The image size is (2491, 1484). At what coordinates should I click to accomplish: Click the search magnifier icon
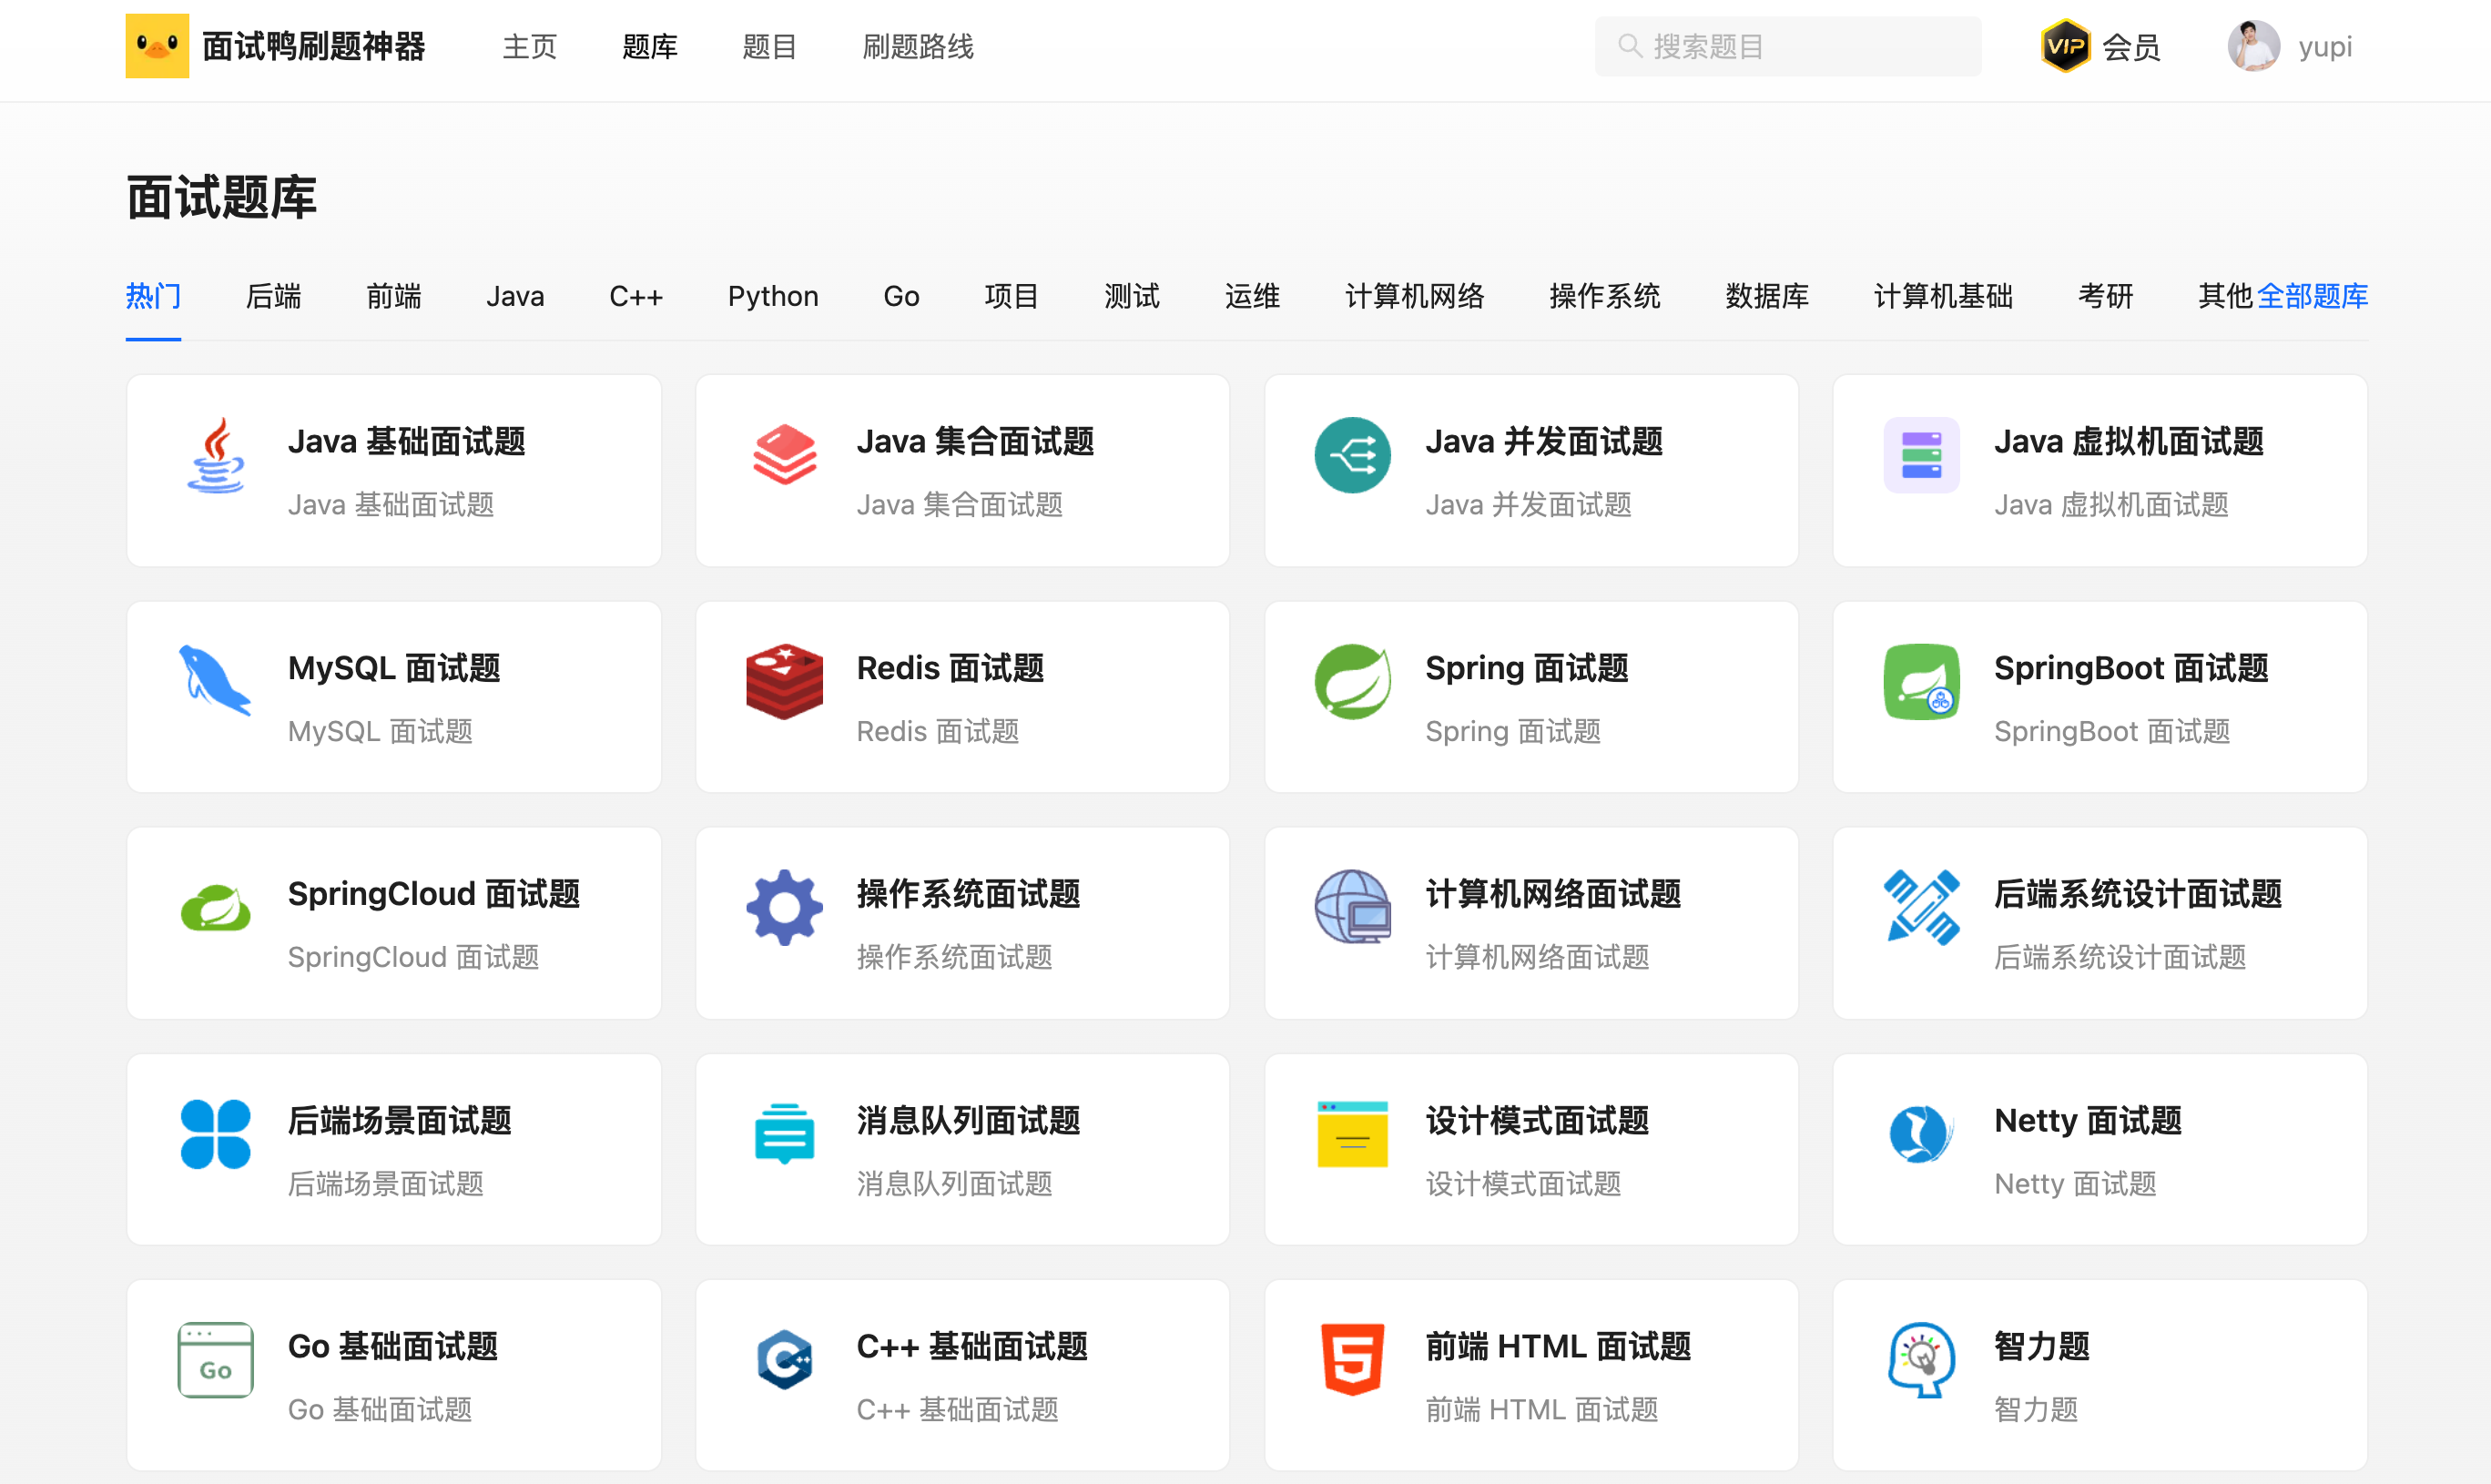coord(1629,46)
